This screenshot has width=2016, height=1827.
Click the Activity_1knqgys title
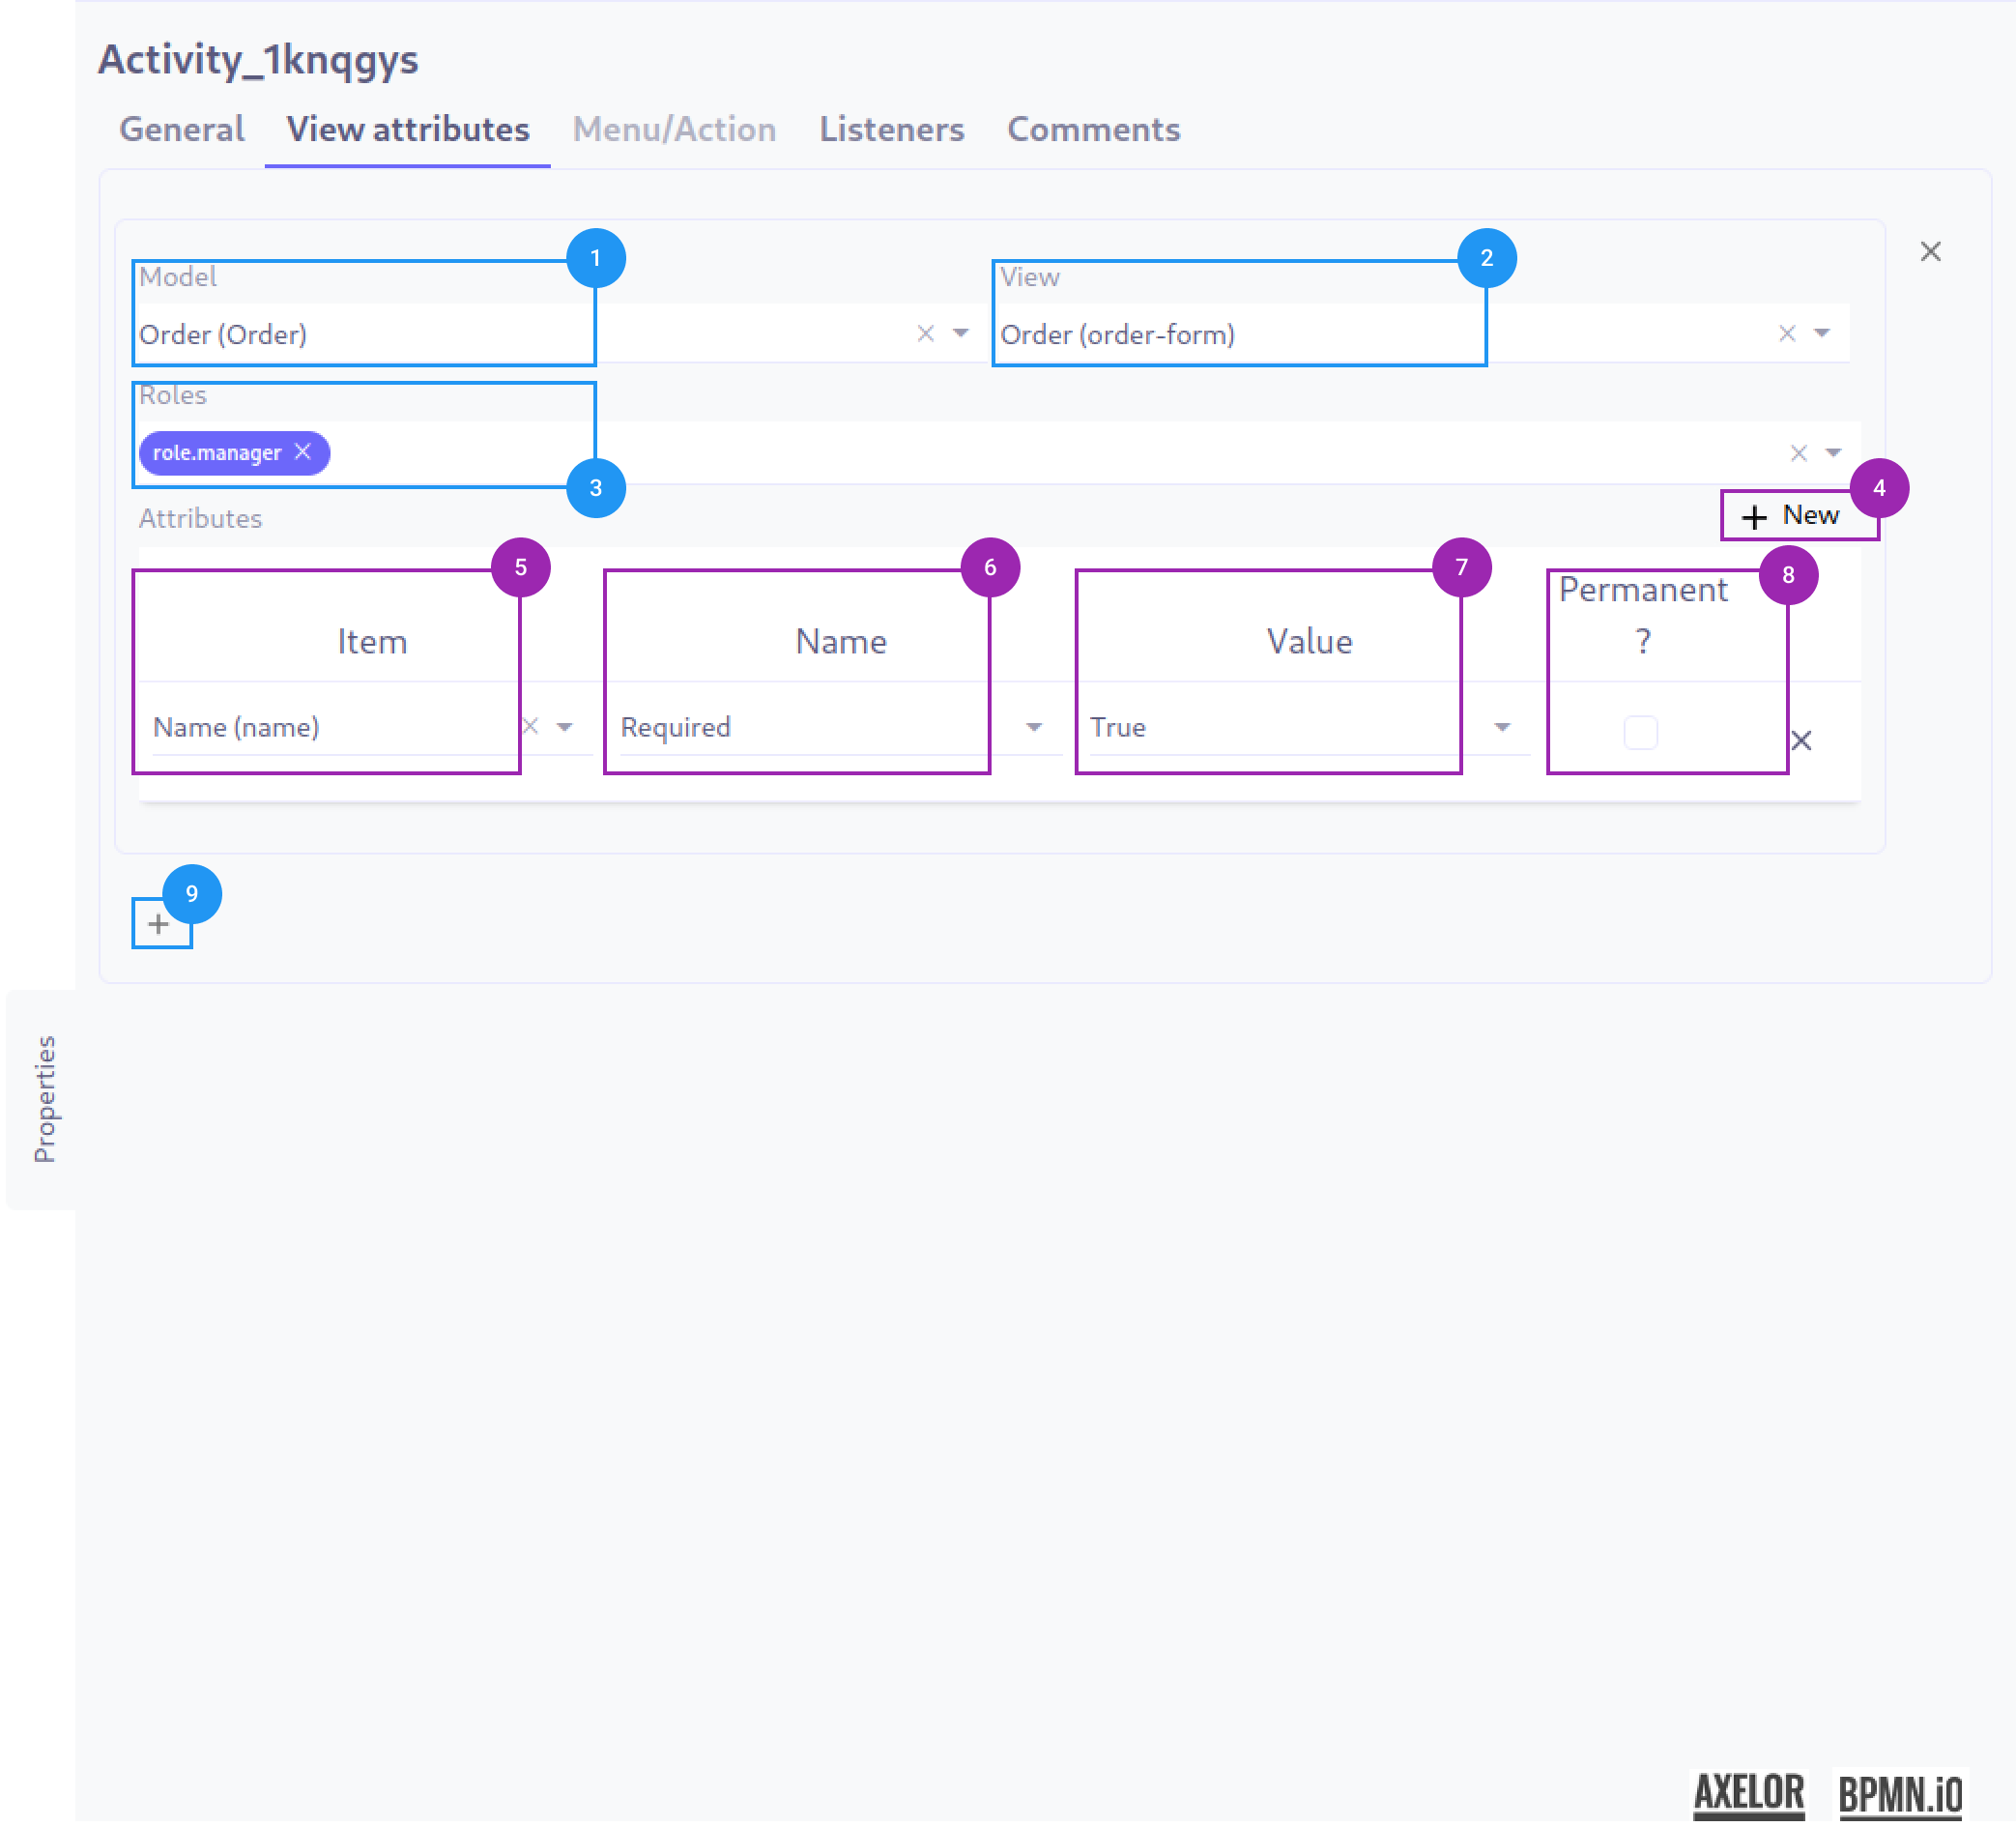click(258, 59)
